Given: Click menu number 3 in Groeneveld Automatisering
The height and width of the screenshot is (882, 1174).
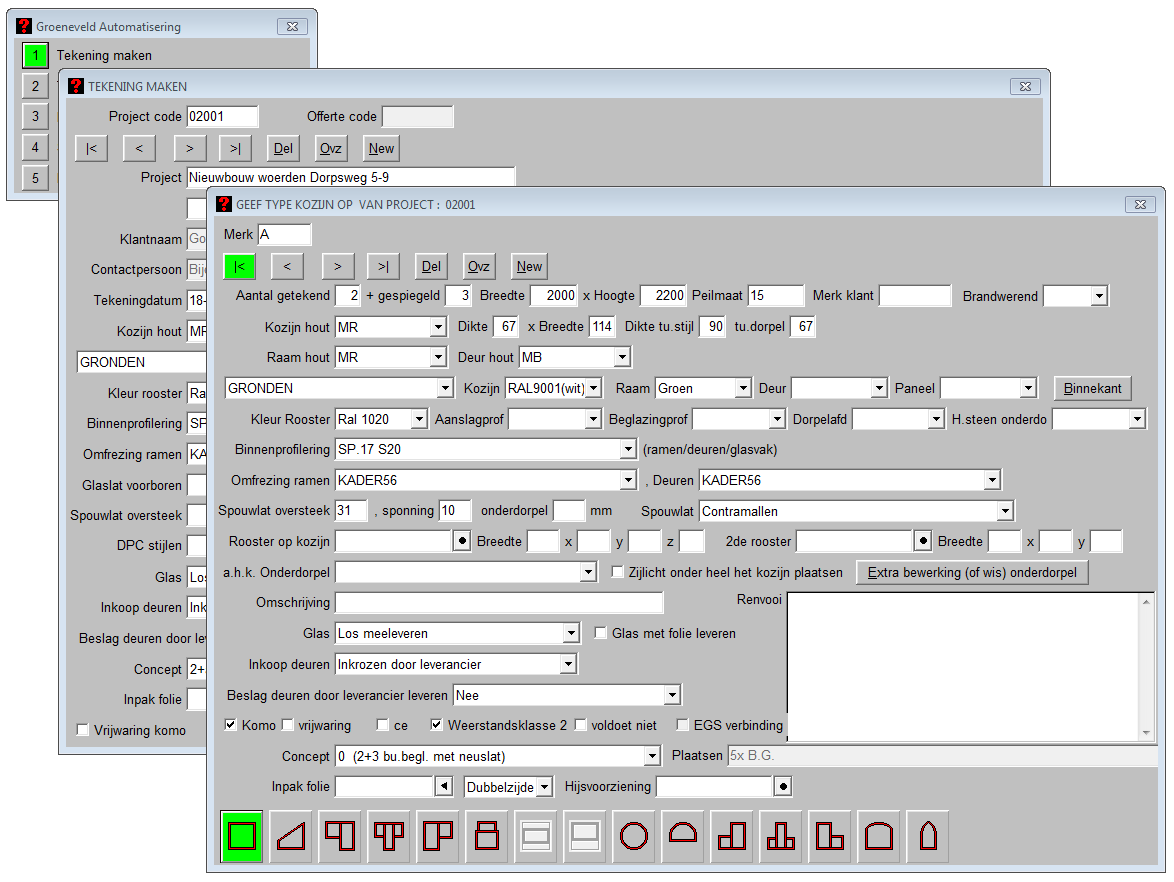Looking at the screenshot, I should (34, 117).
